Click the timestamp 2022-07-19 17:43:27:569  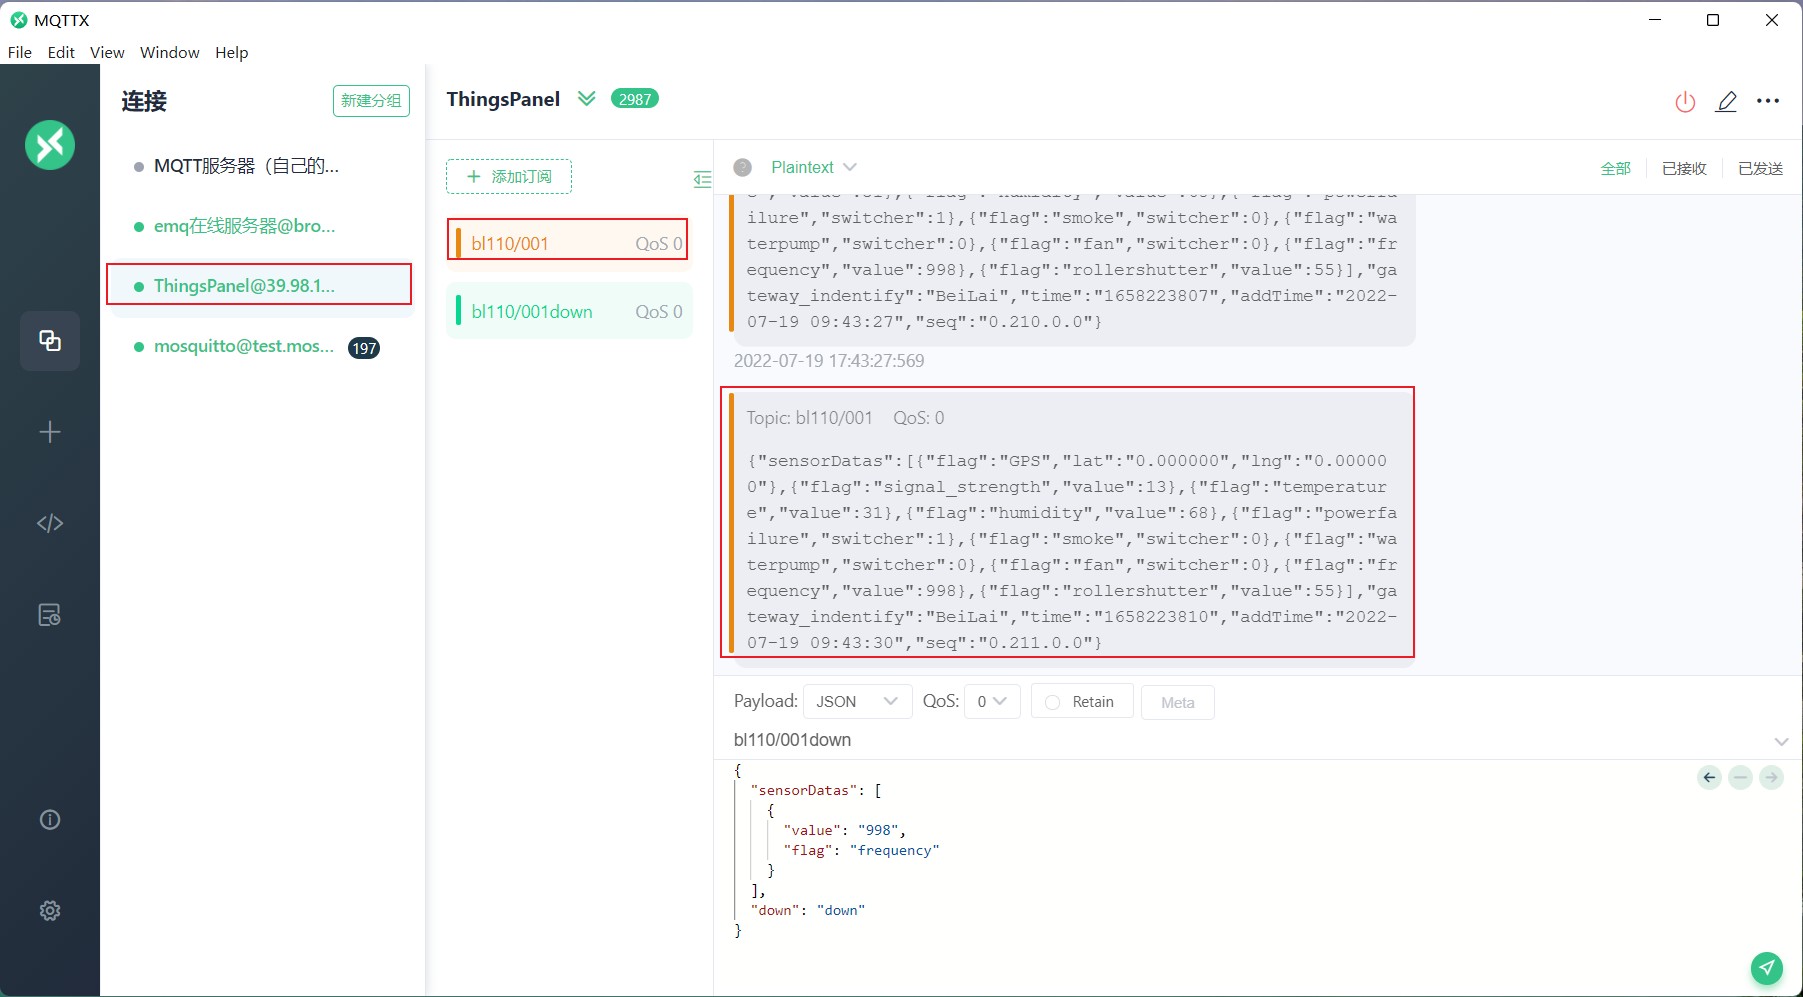point(828,361)
